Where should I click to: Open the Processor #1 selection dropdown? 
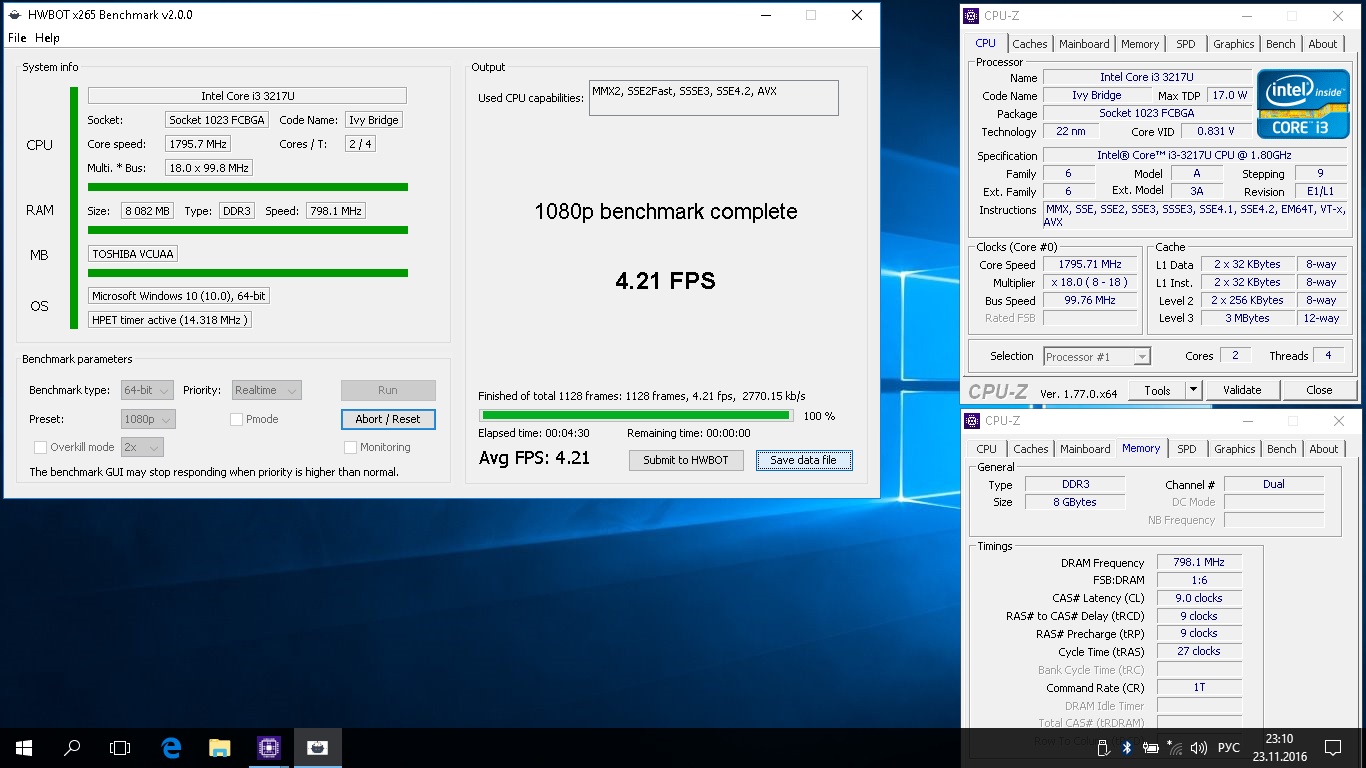(1097, 356)
